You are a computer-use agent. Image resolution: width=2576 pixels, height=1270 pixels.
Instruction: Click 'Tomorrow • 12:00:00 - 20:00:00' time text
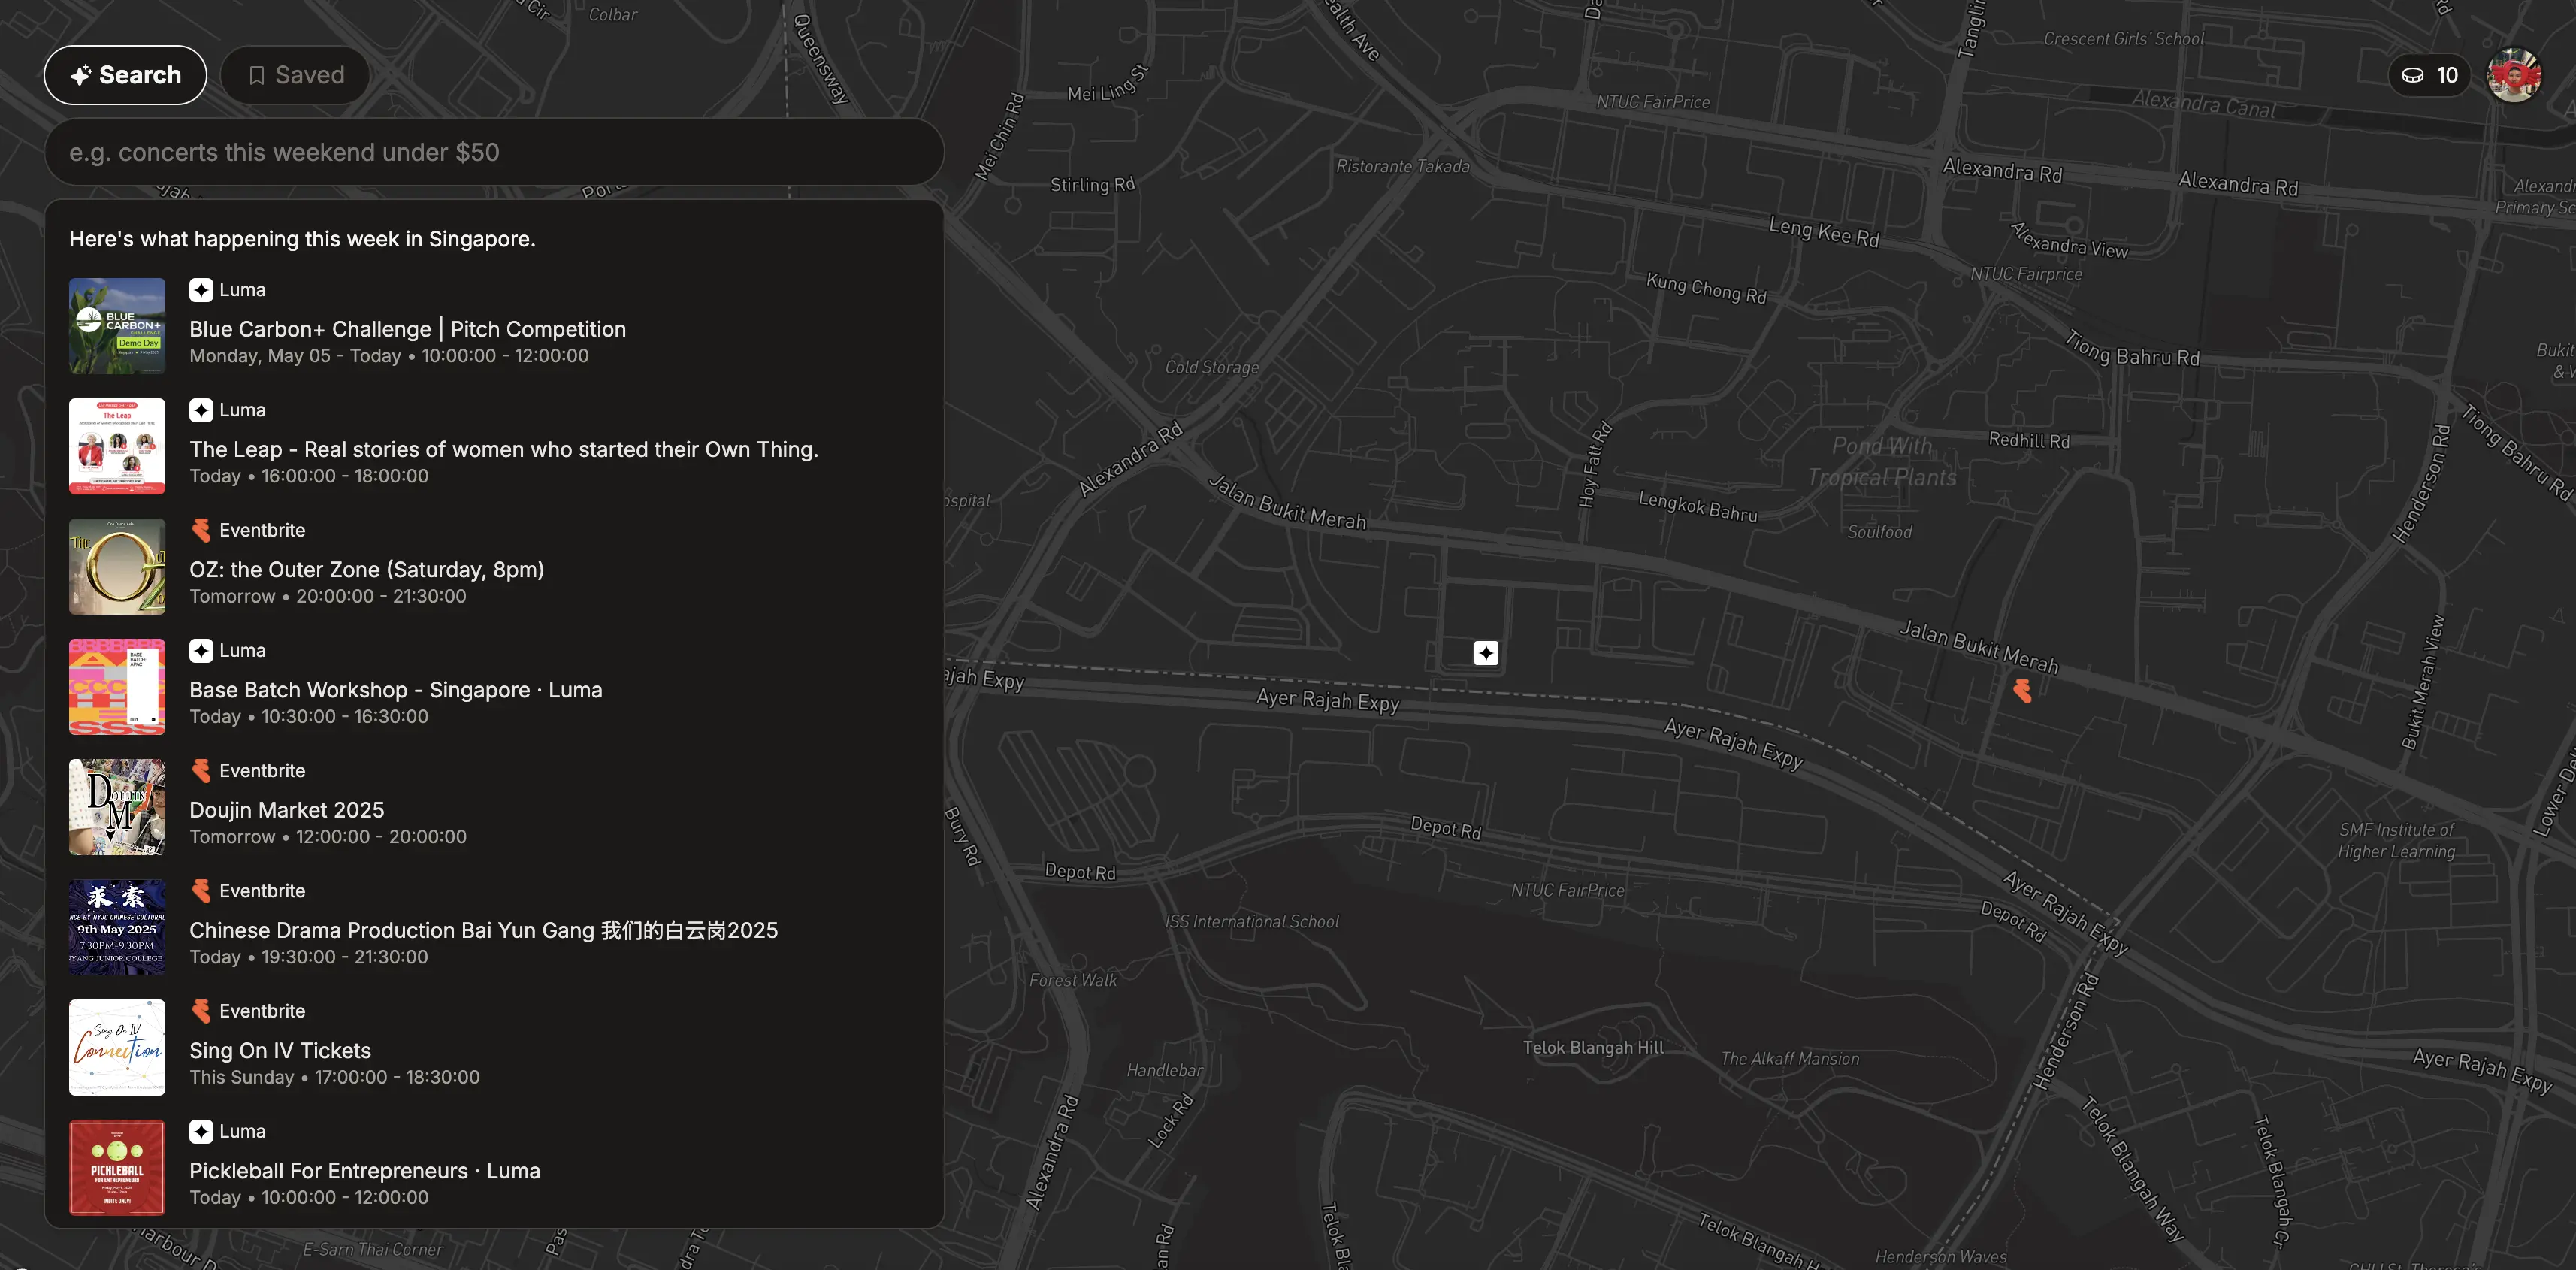[x=328, y=836]
